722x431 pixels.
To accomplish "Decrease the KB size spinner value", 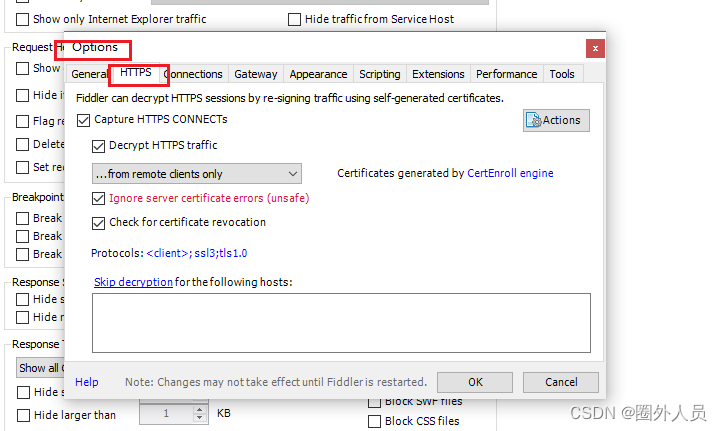I will [199, 418].
